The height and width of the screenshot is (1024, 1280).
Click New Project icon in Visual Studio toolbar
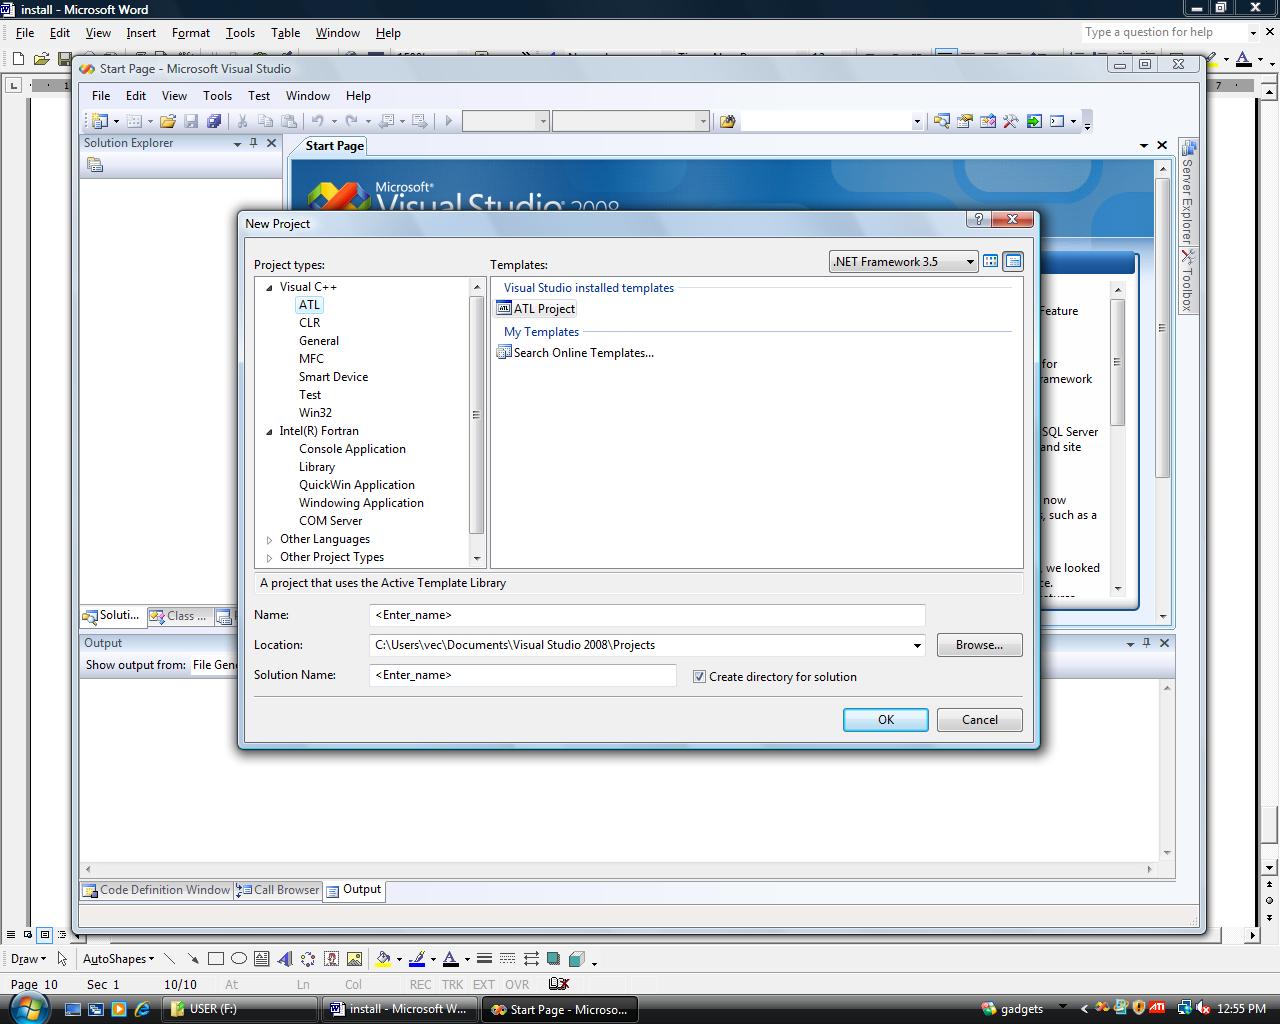pos(100,121)
